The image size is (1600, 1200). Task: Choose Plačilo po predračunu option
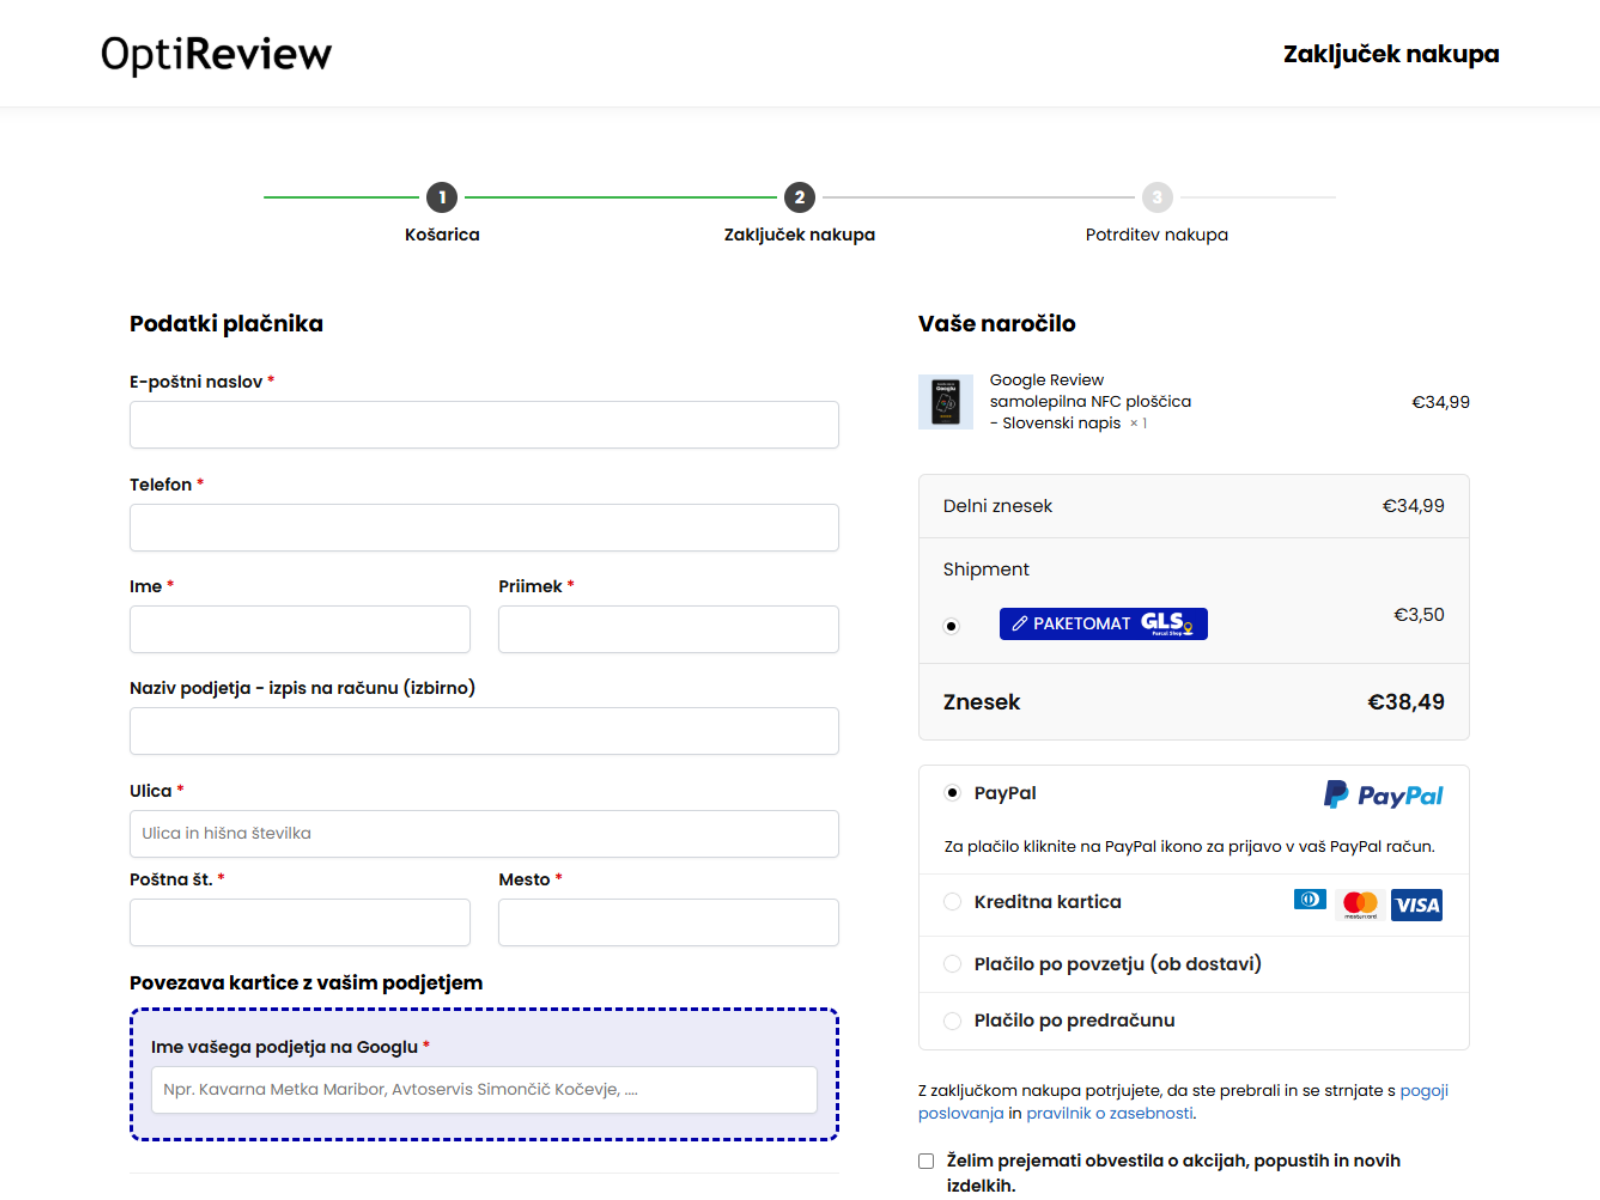pos(952,1021)
